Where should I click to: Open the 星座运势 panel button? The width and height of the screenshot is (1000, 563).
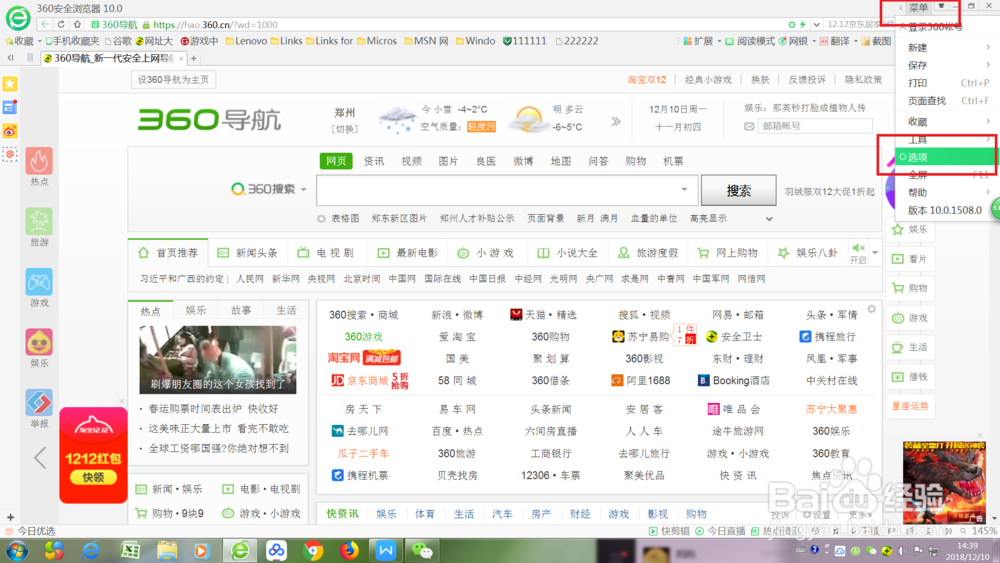coord(910,406)
